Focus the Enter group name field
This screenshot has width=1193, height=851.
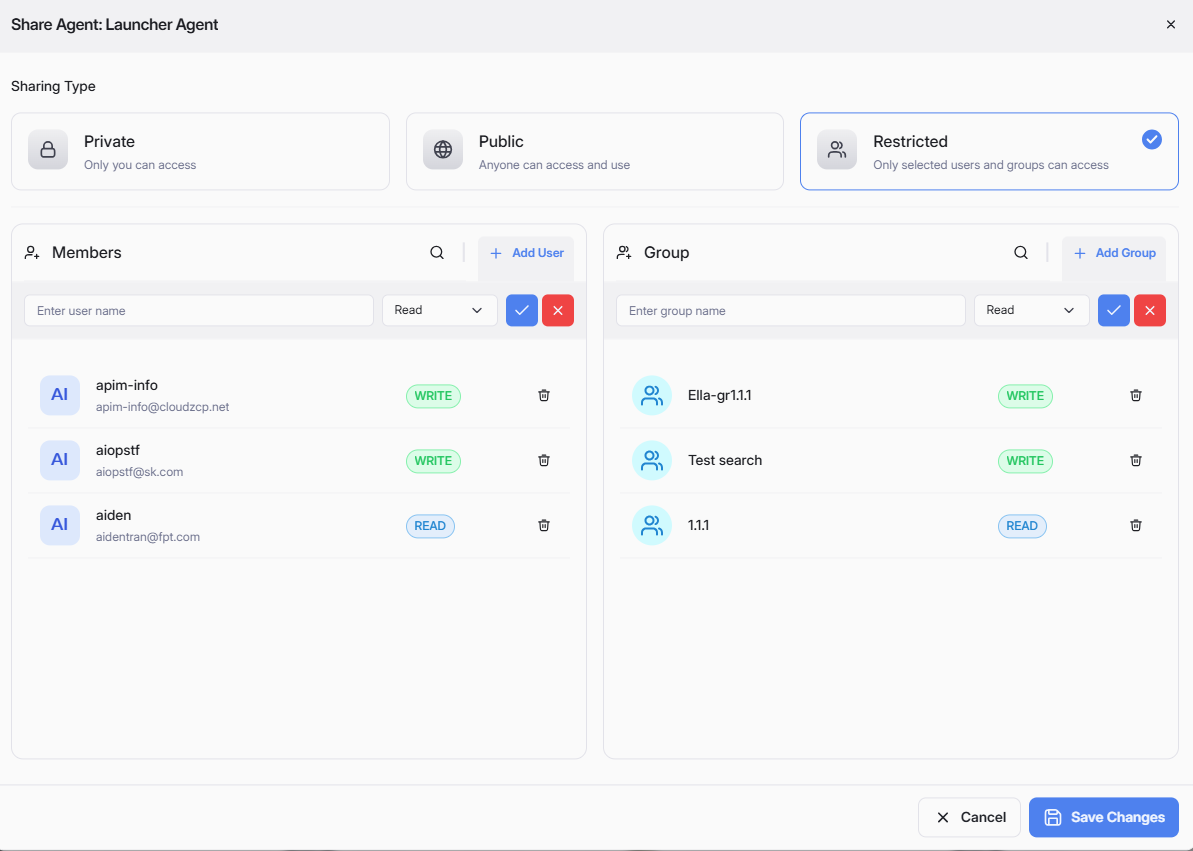click(x=791, y=311)
